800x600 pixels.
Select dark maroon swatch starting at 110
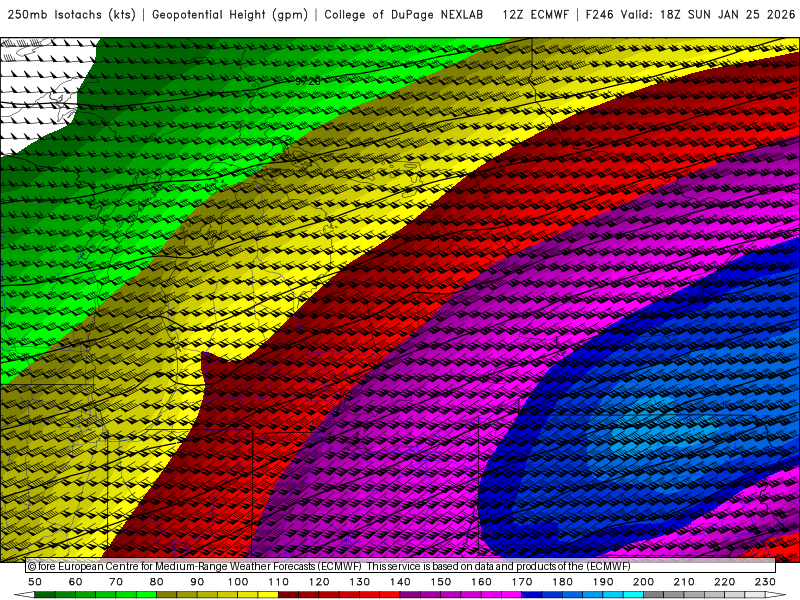288,595
